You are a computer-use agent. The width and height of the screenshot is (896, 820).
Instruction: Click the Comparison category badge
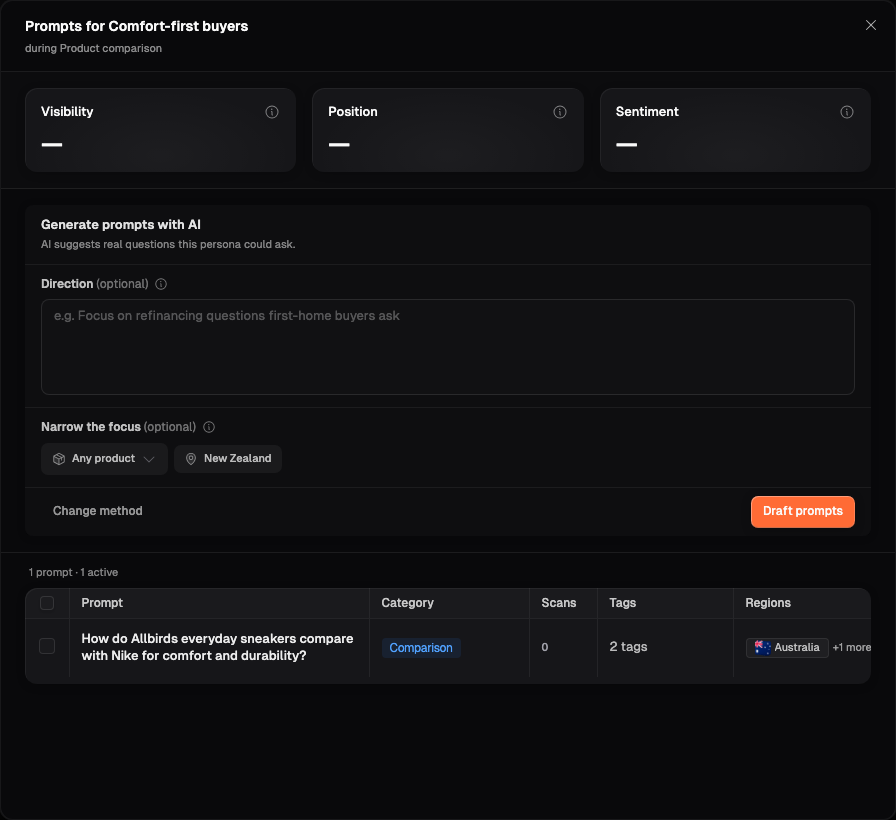[x=421, y=648]
